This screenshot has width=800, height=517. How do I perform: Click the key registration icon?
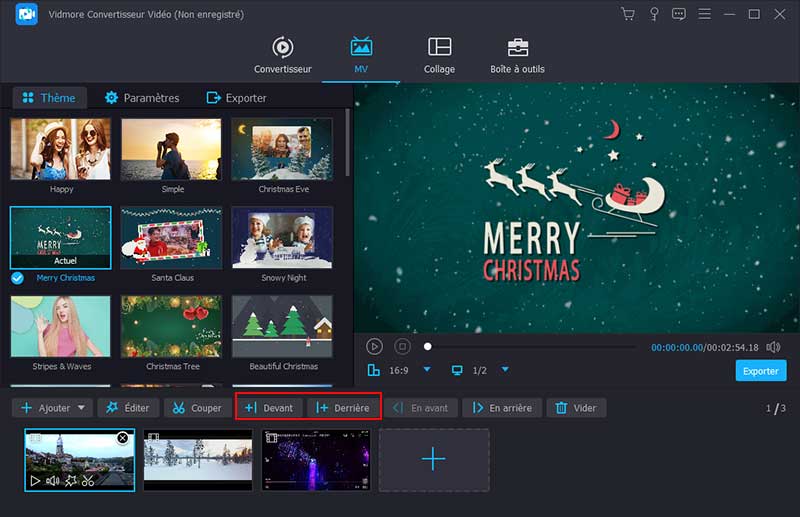pyautogui.click(x=654, y=14)
